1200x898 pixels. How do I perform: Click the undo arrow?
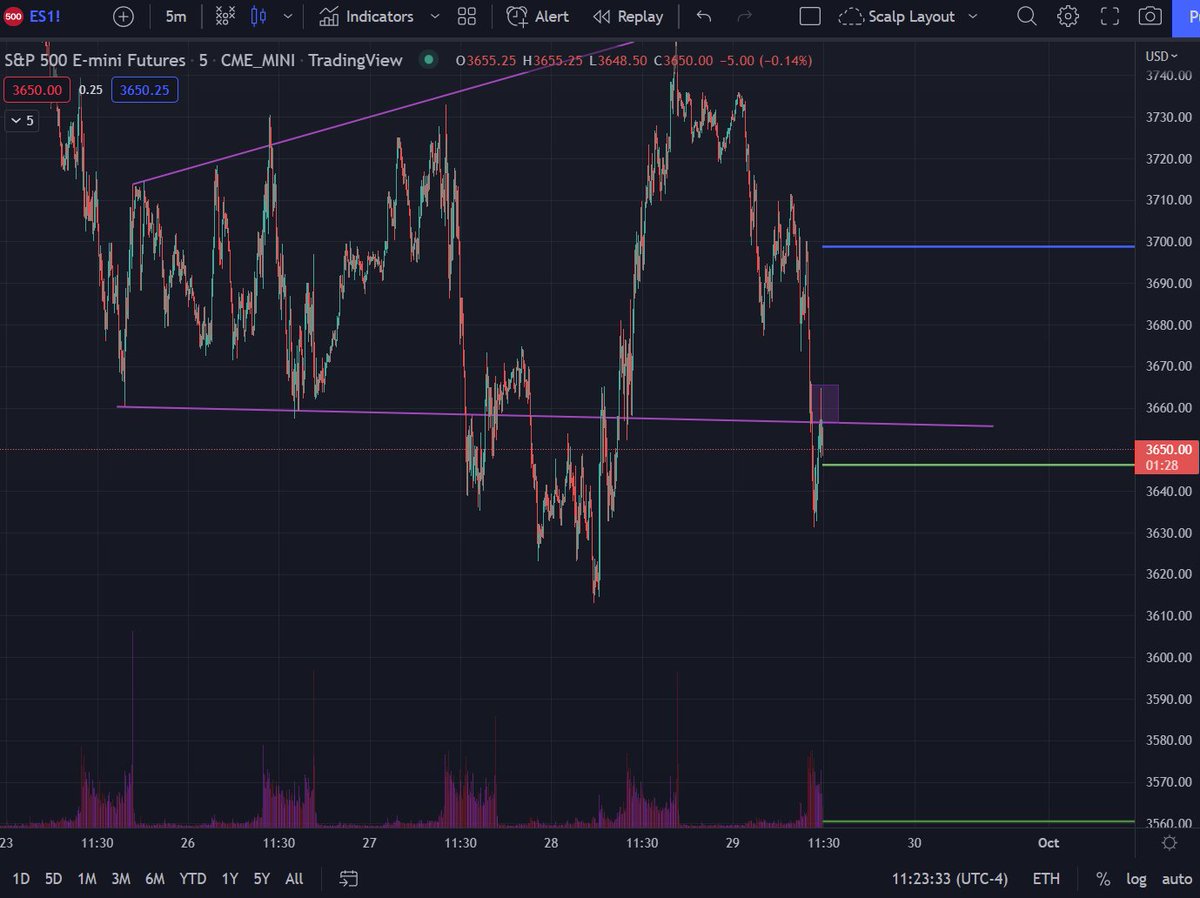702,16
